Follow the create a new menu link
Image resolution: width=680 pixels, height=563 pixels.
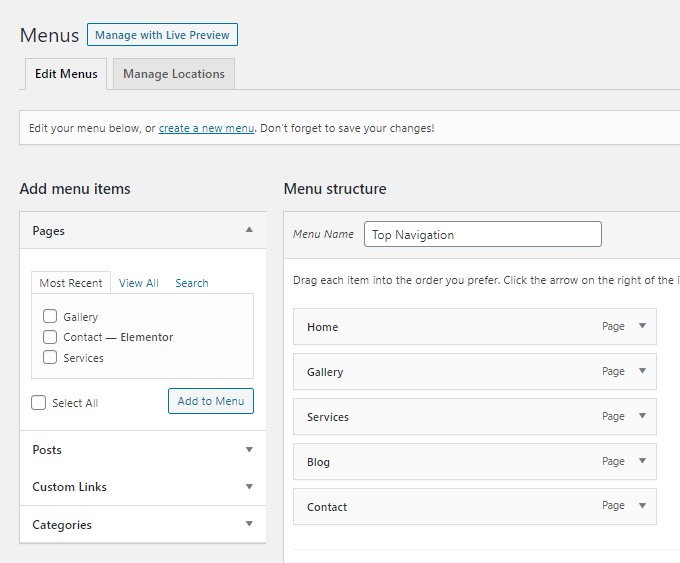[206, 128]
